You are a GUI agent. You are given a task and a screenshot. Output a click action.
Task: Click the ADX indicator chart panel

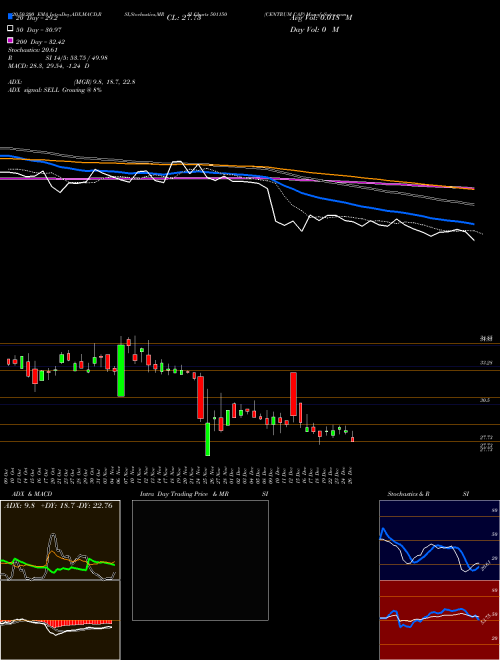[60, 540]
